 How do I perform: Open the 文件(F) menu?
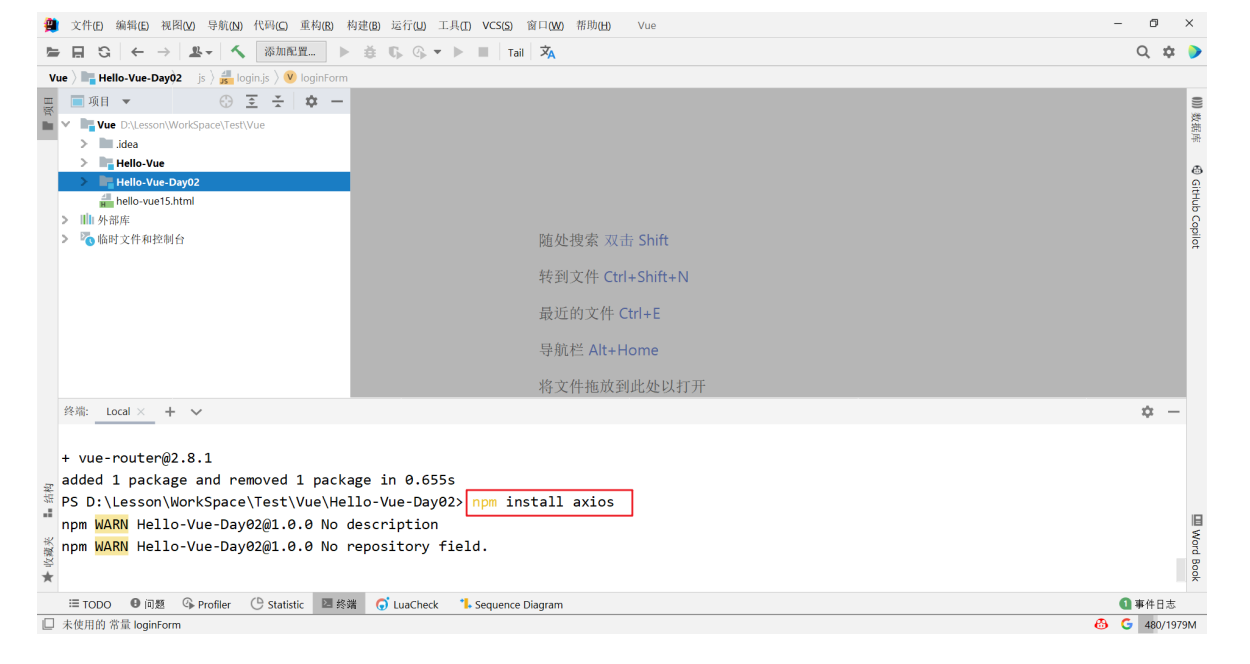click(x=87, y=25)
